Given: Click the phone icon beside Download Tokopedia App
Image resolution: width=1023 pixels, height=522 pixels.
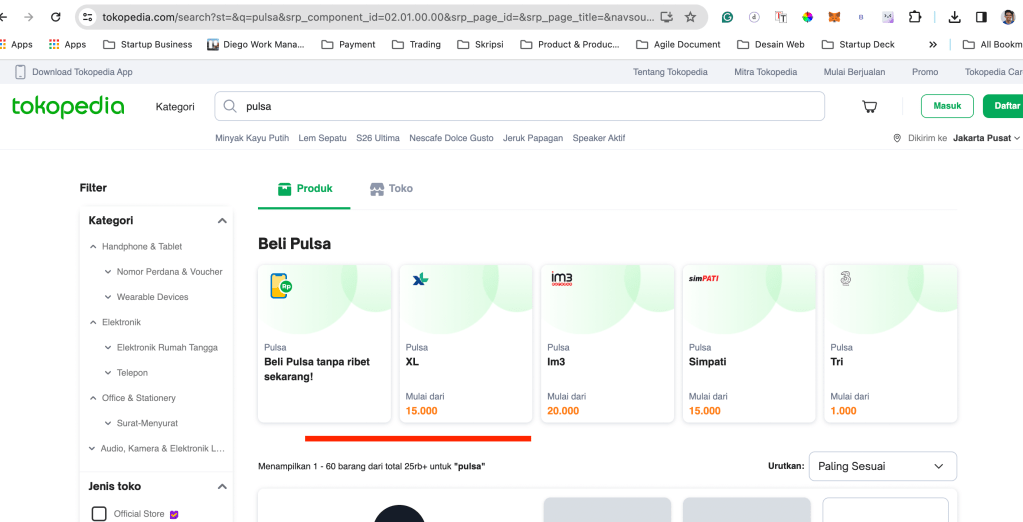Looking at the screenshot, I should pos(20,72).
